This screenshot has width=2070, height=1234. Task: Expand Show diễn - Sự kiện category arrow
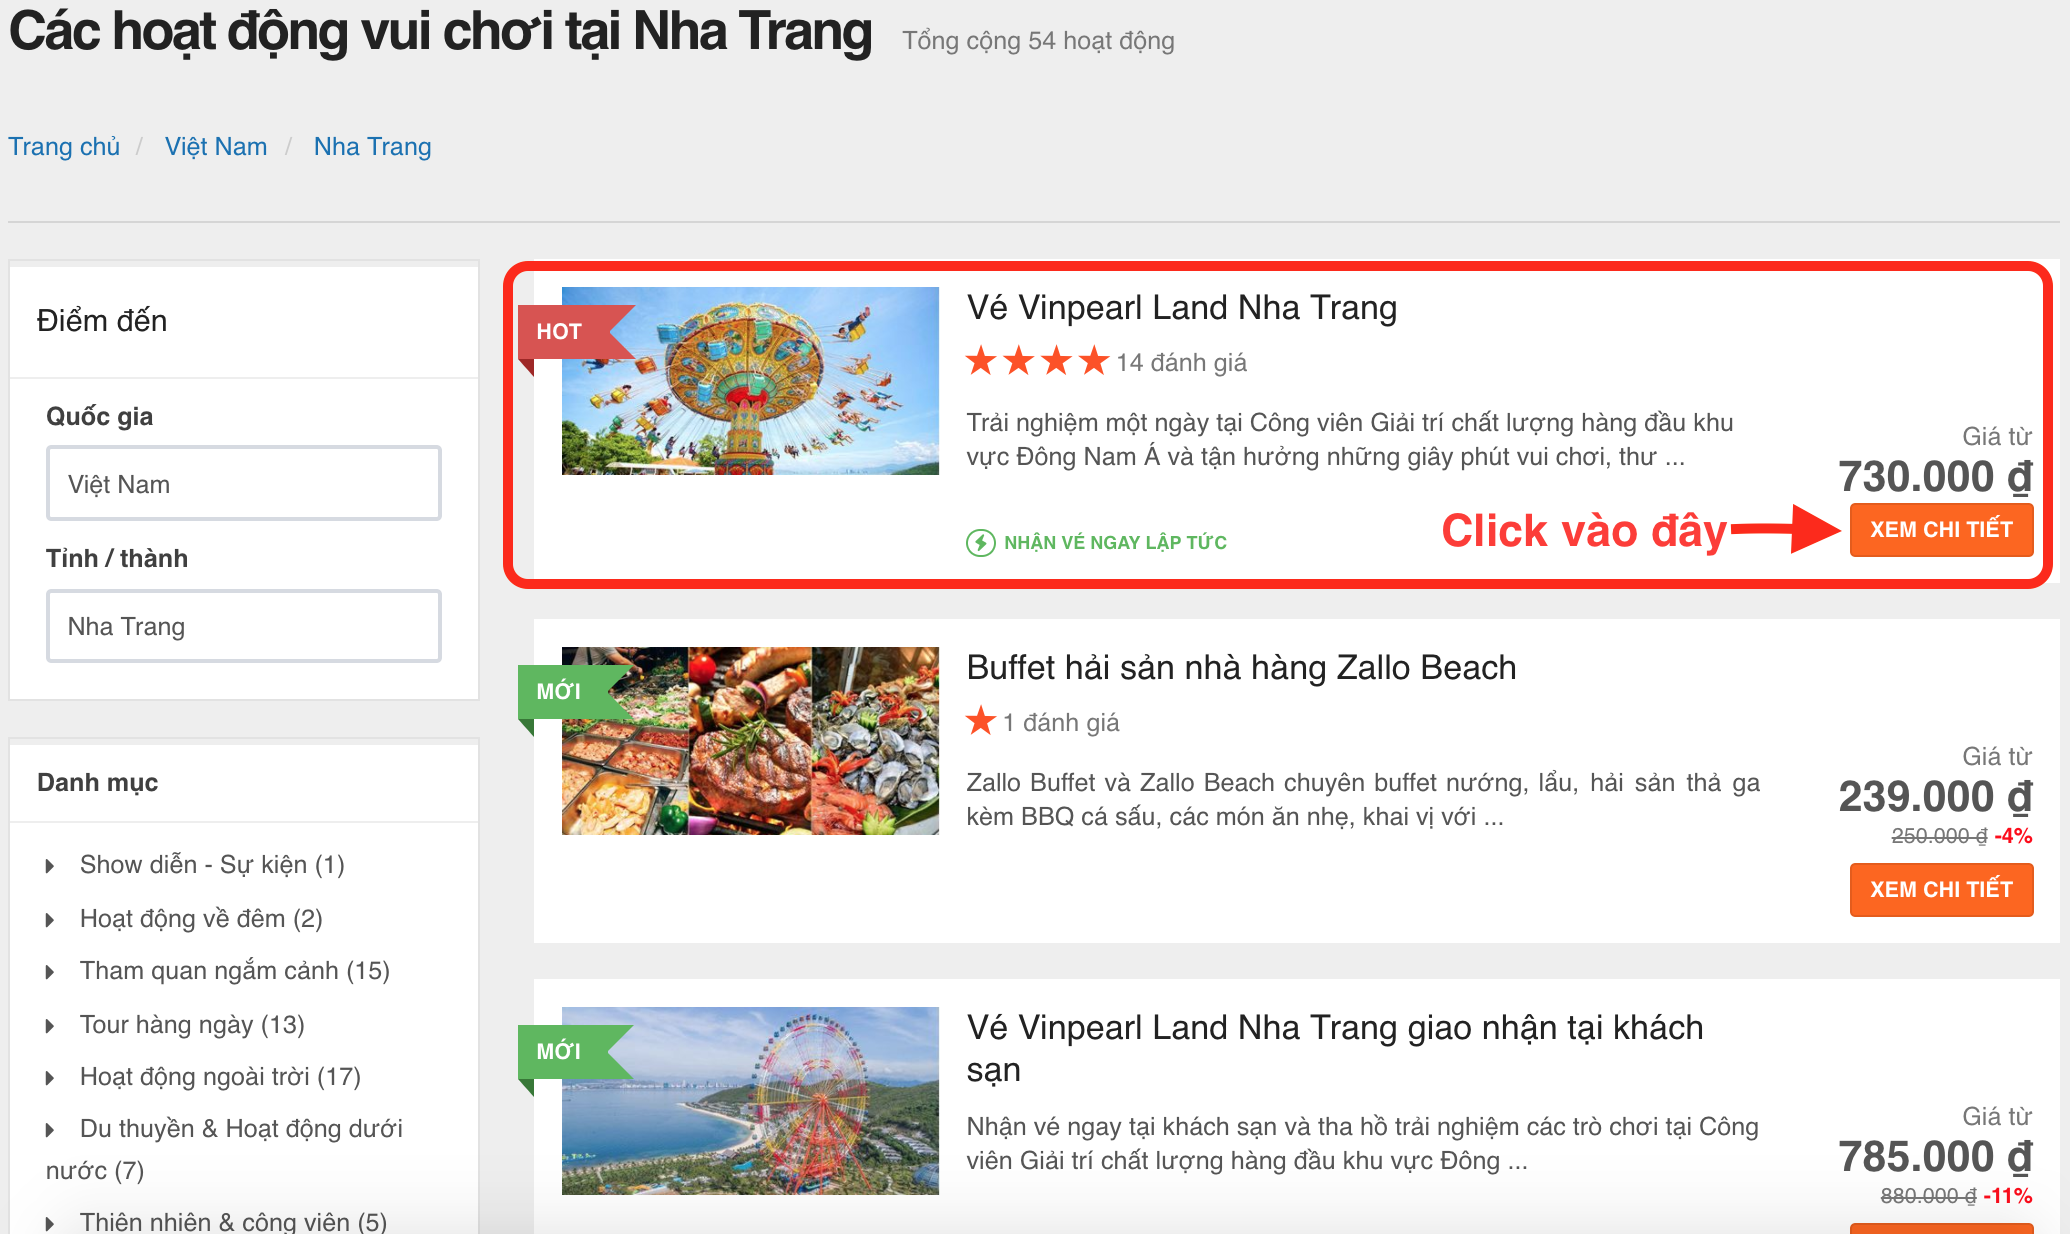[x=50, y=866]
